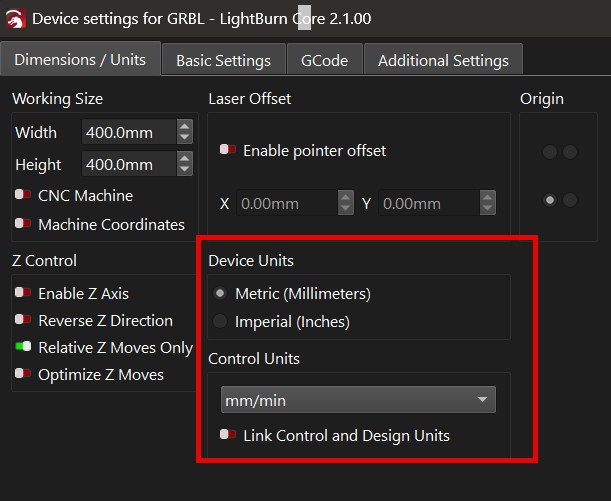Decrease Width with the down arrow
The height and width of the screenshot is (501, 611).
point(185,138)
